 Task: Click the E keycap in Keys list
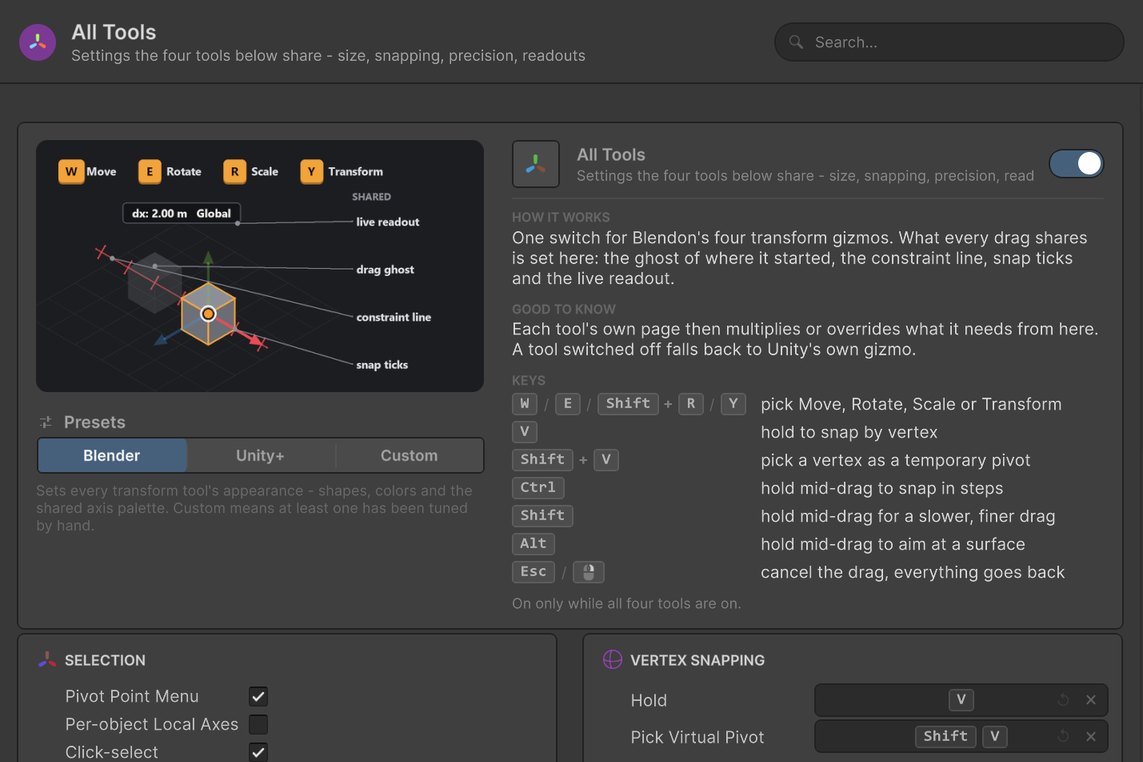point(568,404)
